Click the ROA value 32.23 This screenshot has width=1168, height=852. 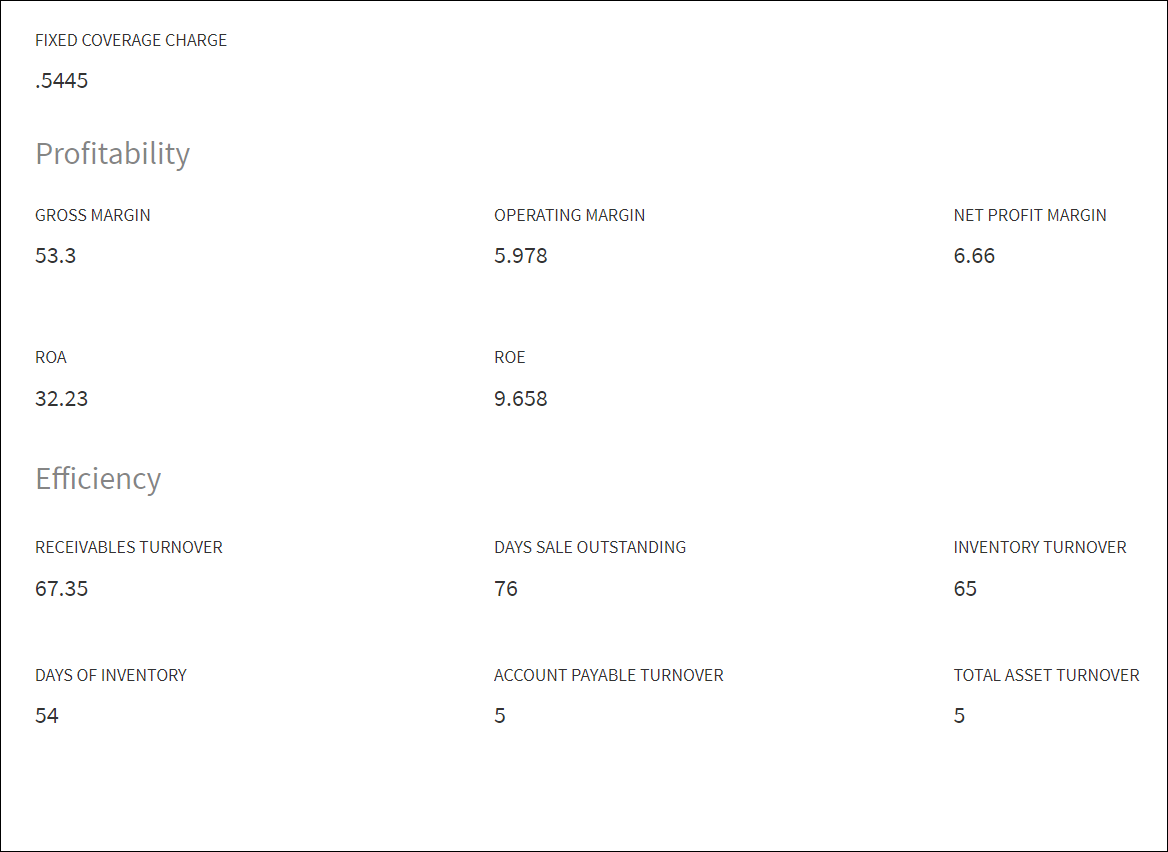pos(61,398)
